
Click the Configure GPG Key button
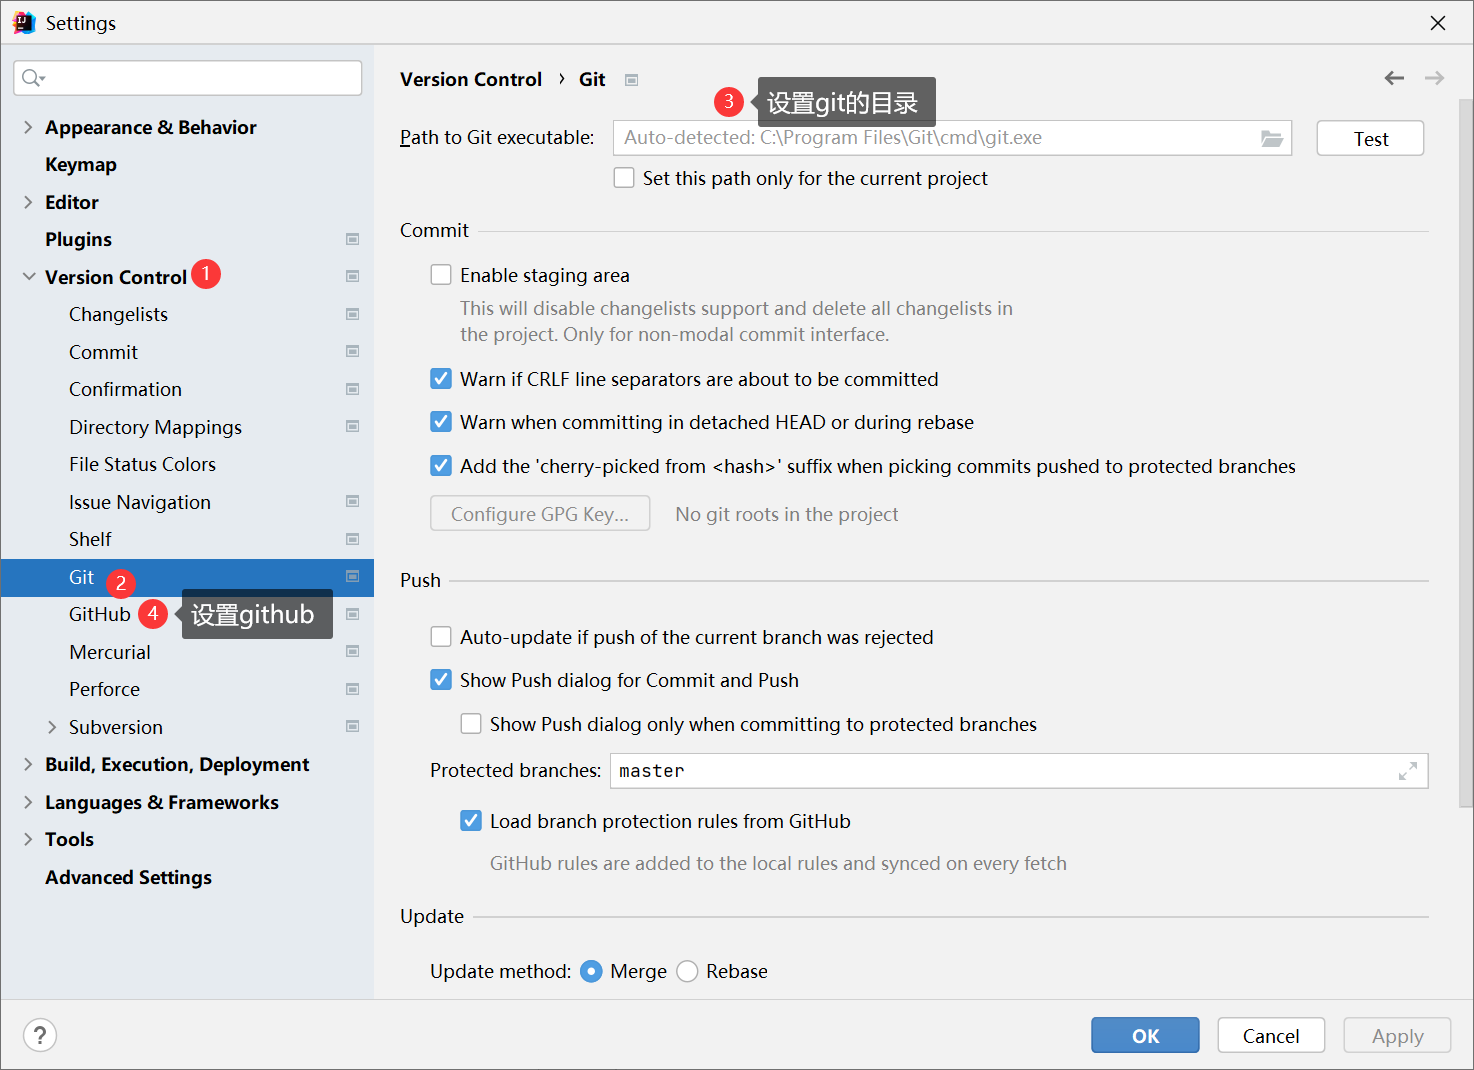tap(540, 514)
